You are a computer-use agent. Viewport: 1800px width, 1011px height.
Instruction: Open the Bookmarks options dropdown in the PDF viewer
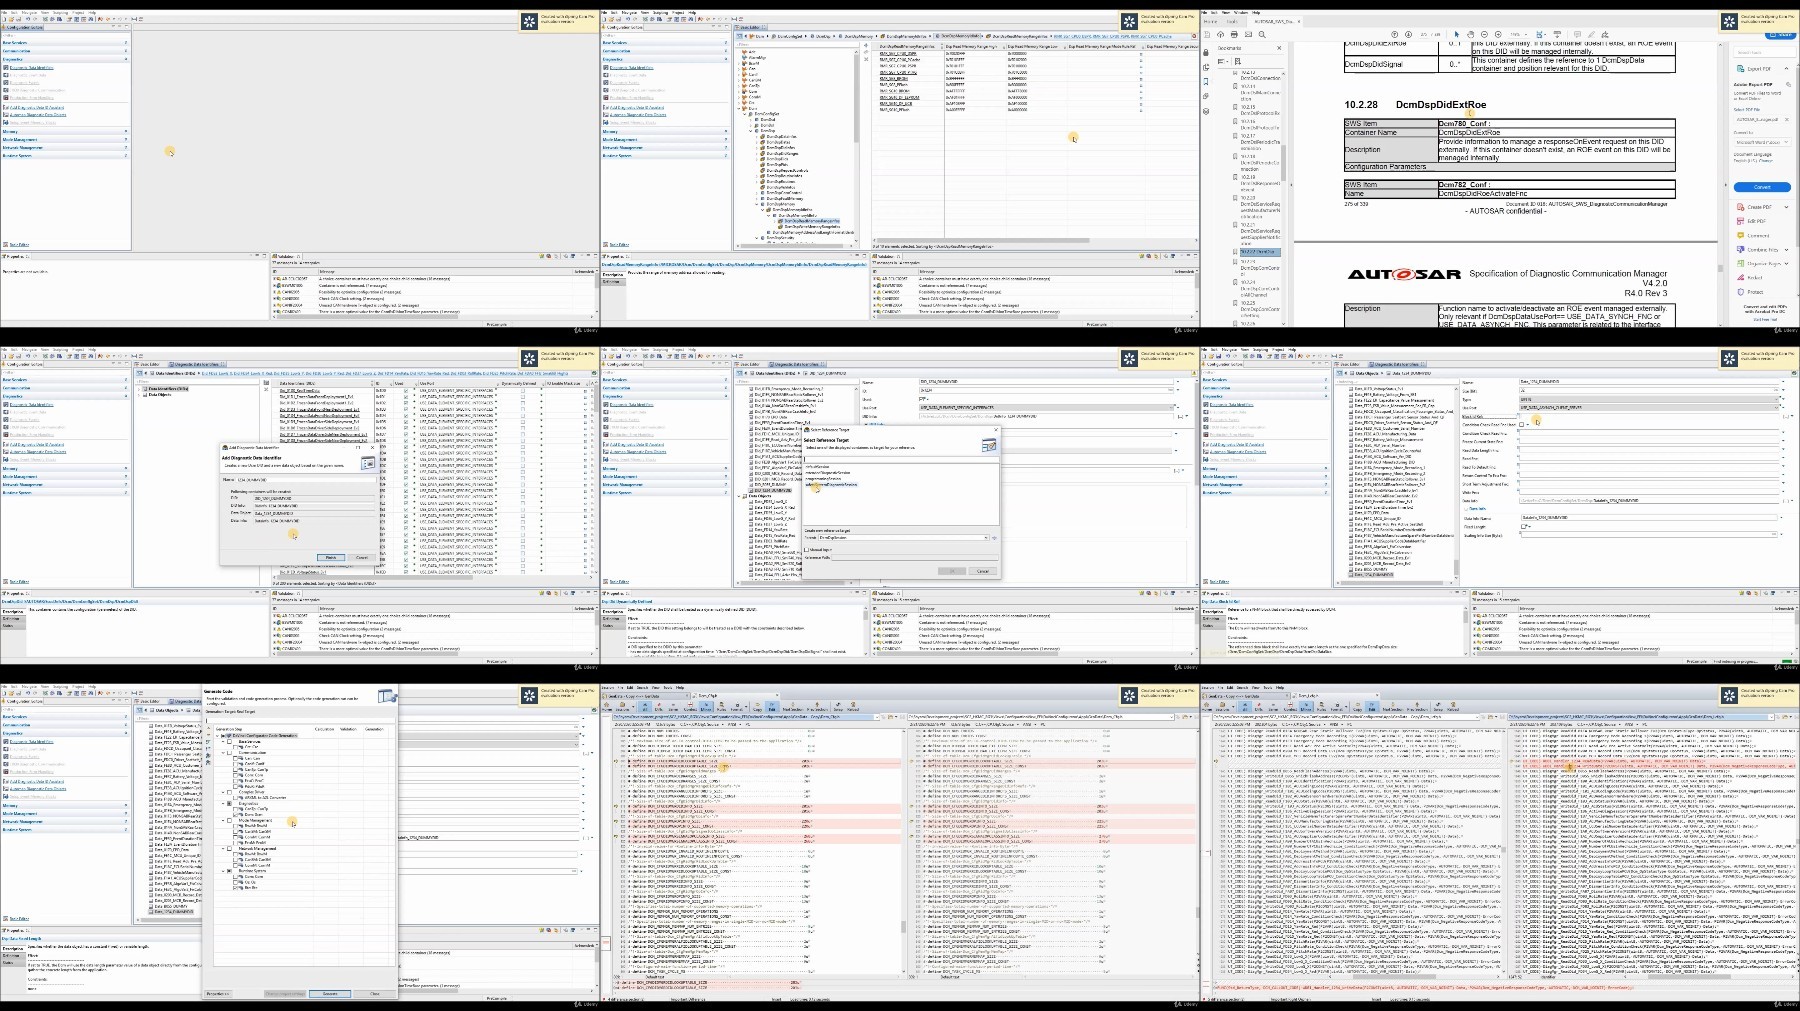pyautogui.click(x=1222, y=61)
